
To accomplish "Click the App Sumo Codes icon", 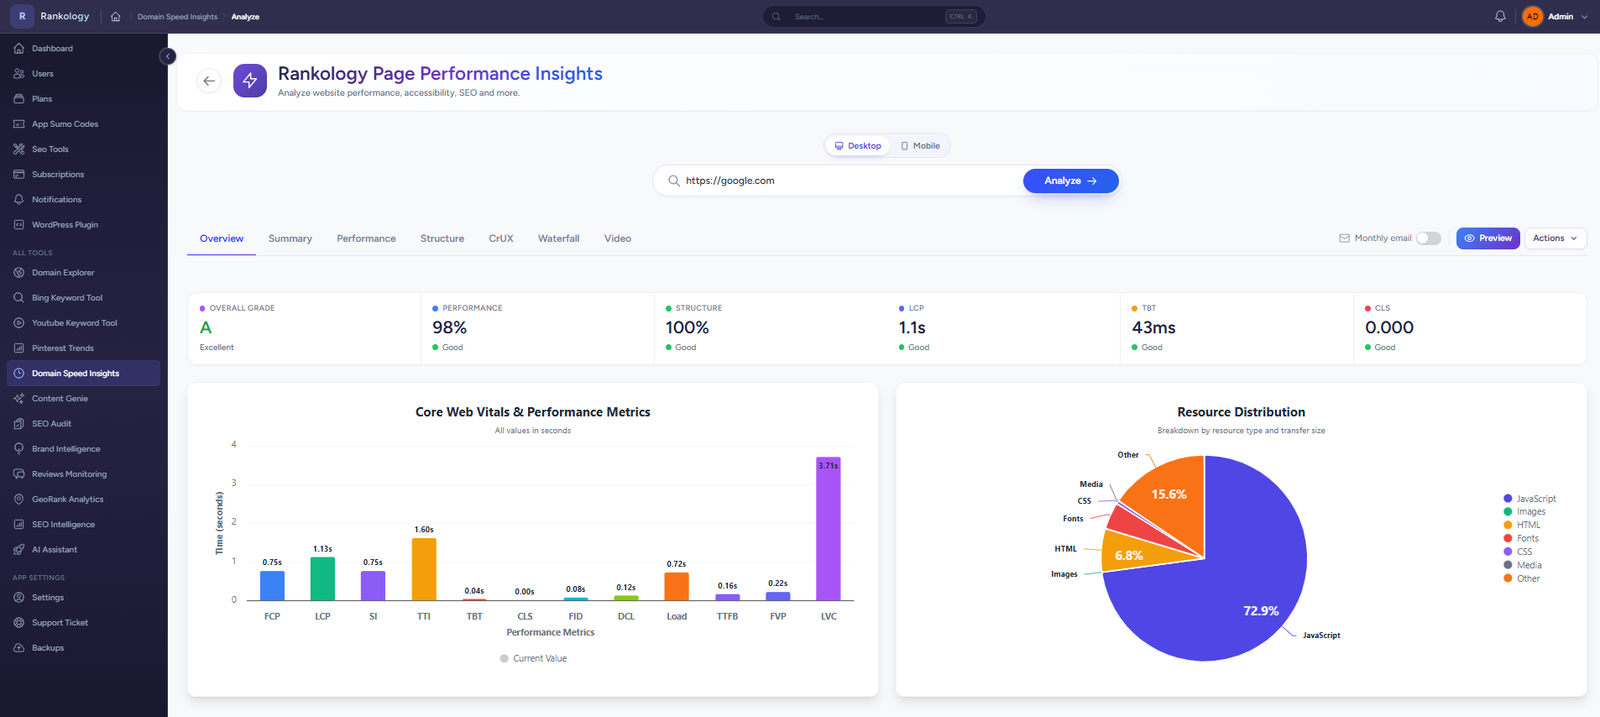I will 19,124.
